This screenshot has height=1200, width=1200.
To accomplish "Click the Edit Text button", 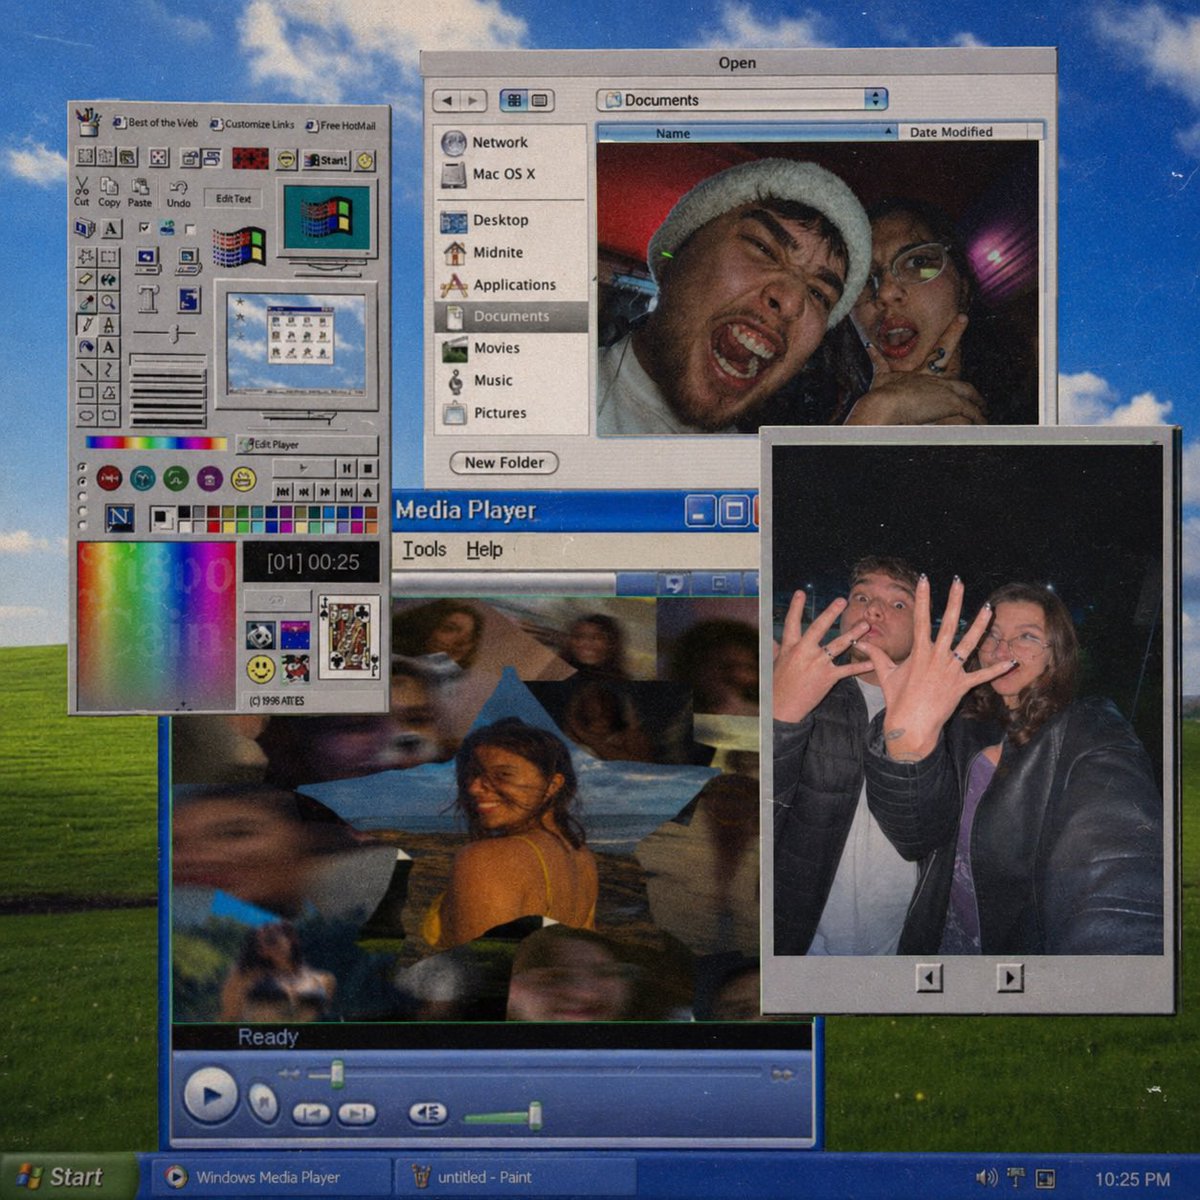I will (233, 198).
